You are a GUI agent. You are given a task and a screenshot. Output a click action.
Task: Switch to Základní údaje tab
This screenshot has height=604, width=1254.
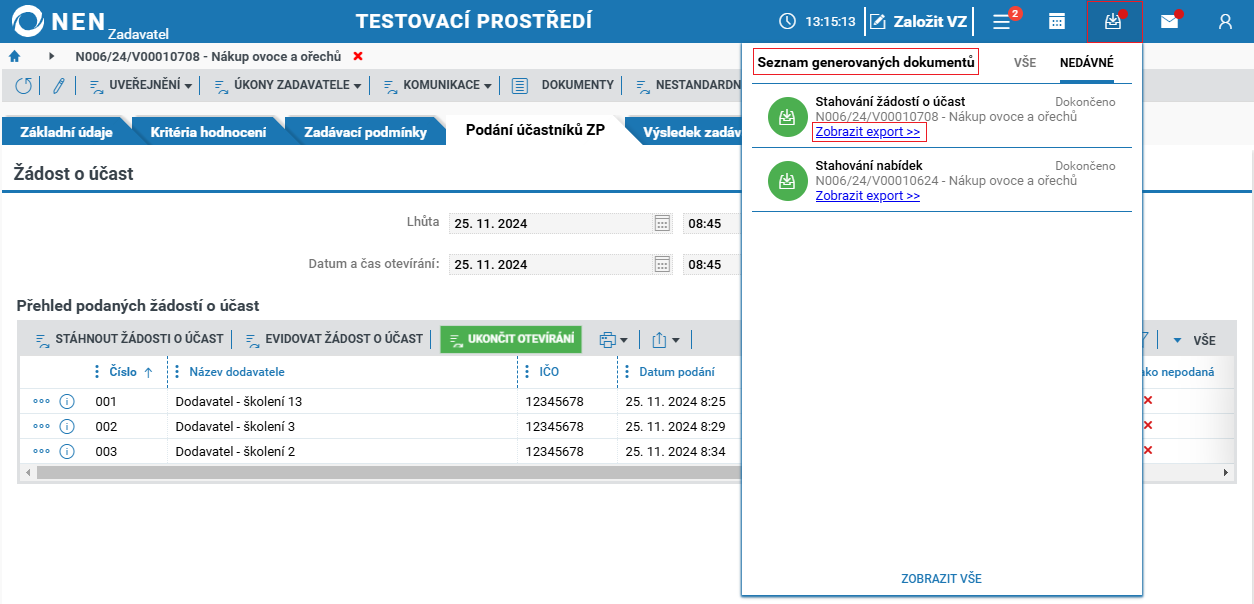67,132
